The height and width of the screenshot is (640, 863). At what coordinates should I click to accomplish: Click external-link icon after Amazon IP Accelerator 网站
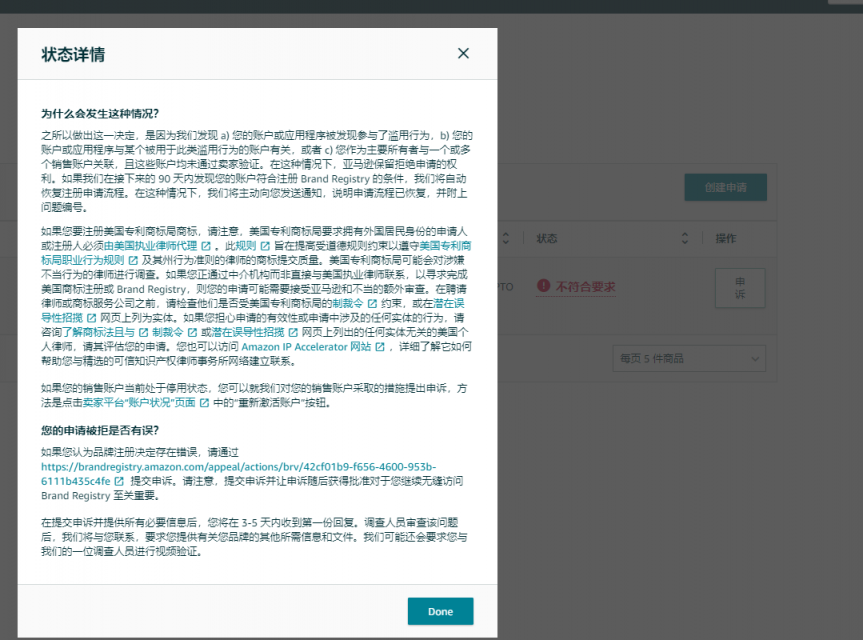point(380,347)
